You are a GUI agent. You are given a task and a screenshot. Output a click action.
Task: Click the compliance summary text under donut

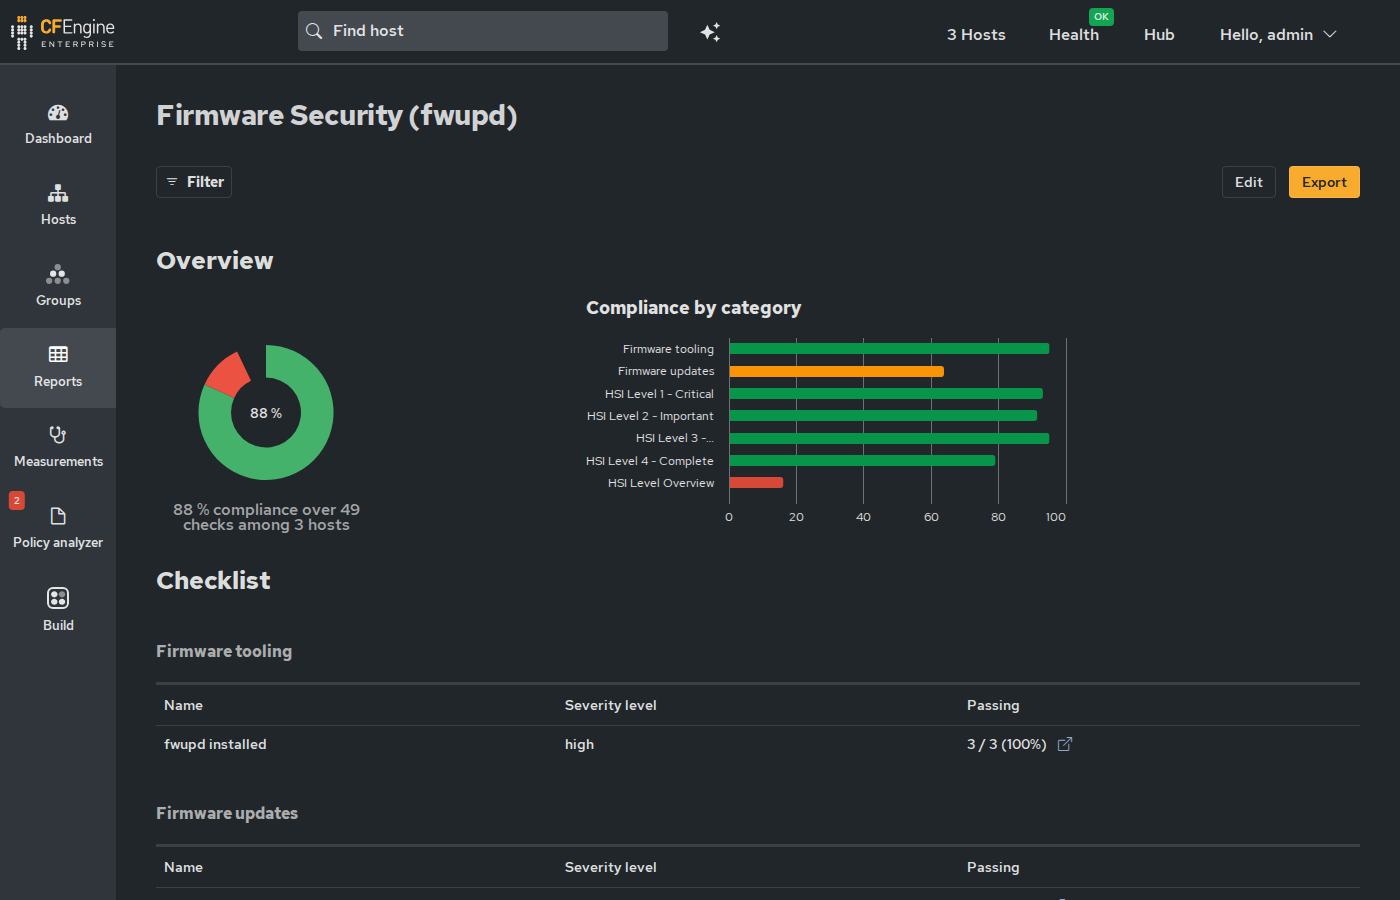266,517
